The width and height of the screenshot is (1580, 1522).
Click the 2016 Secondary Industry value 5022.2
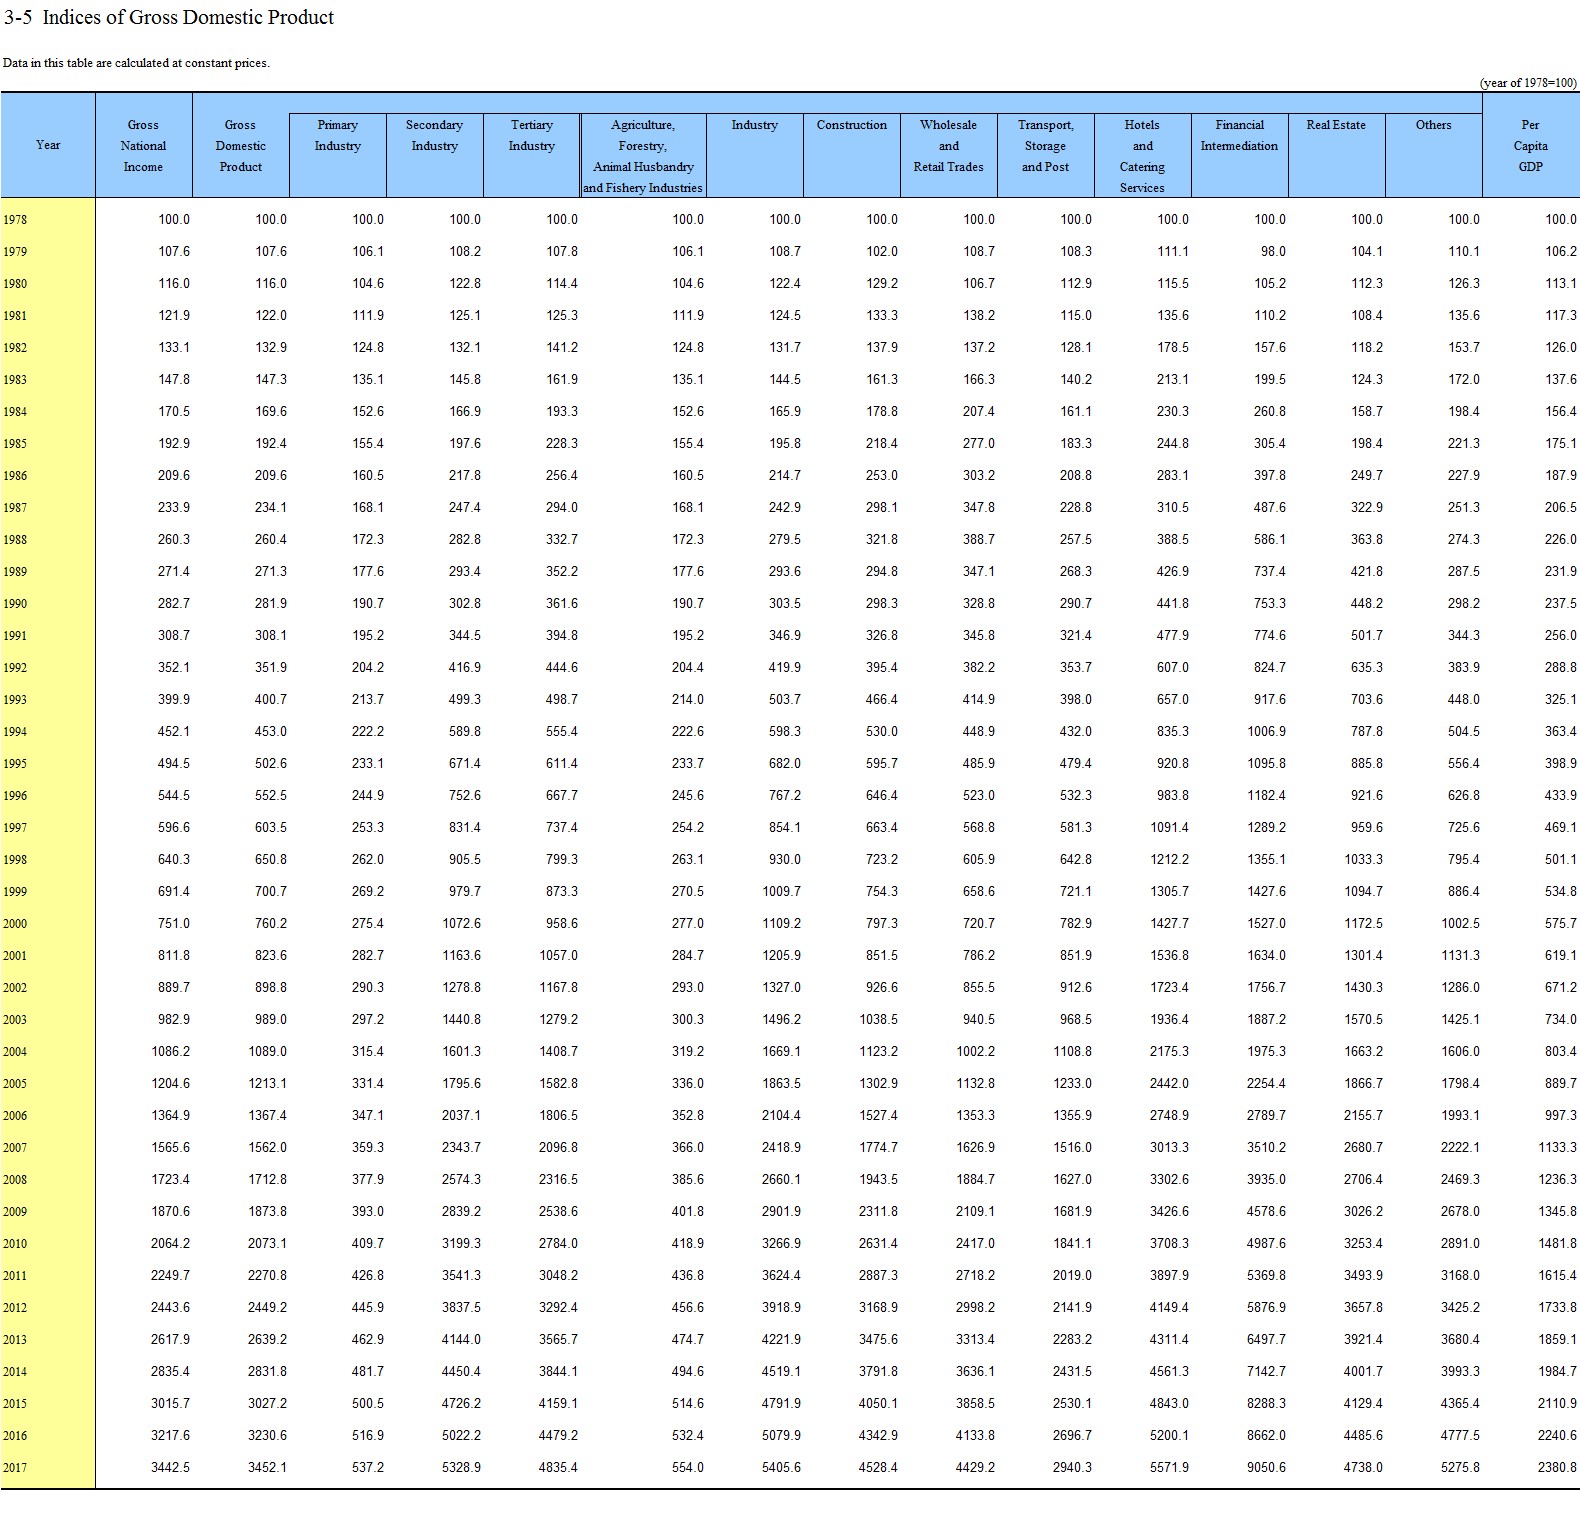click(x=461, y=1435)
